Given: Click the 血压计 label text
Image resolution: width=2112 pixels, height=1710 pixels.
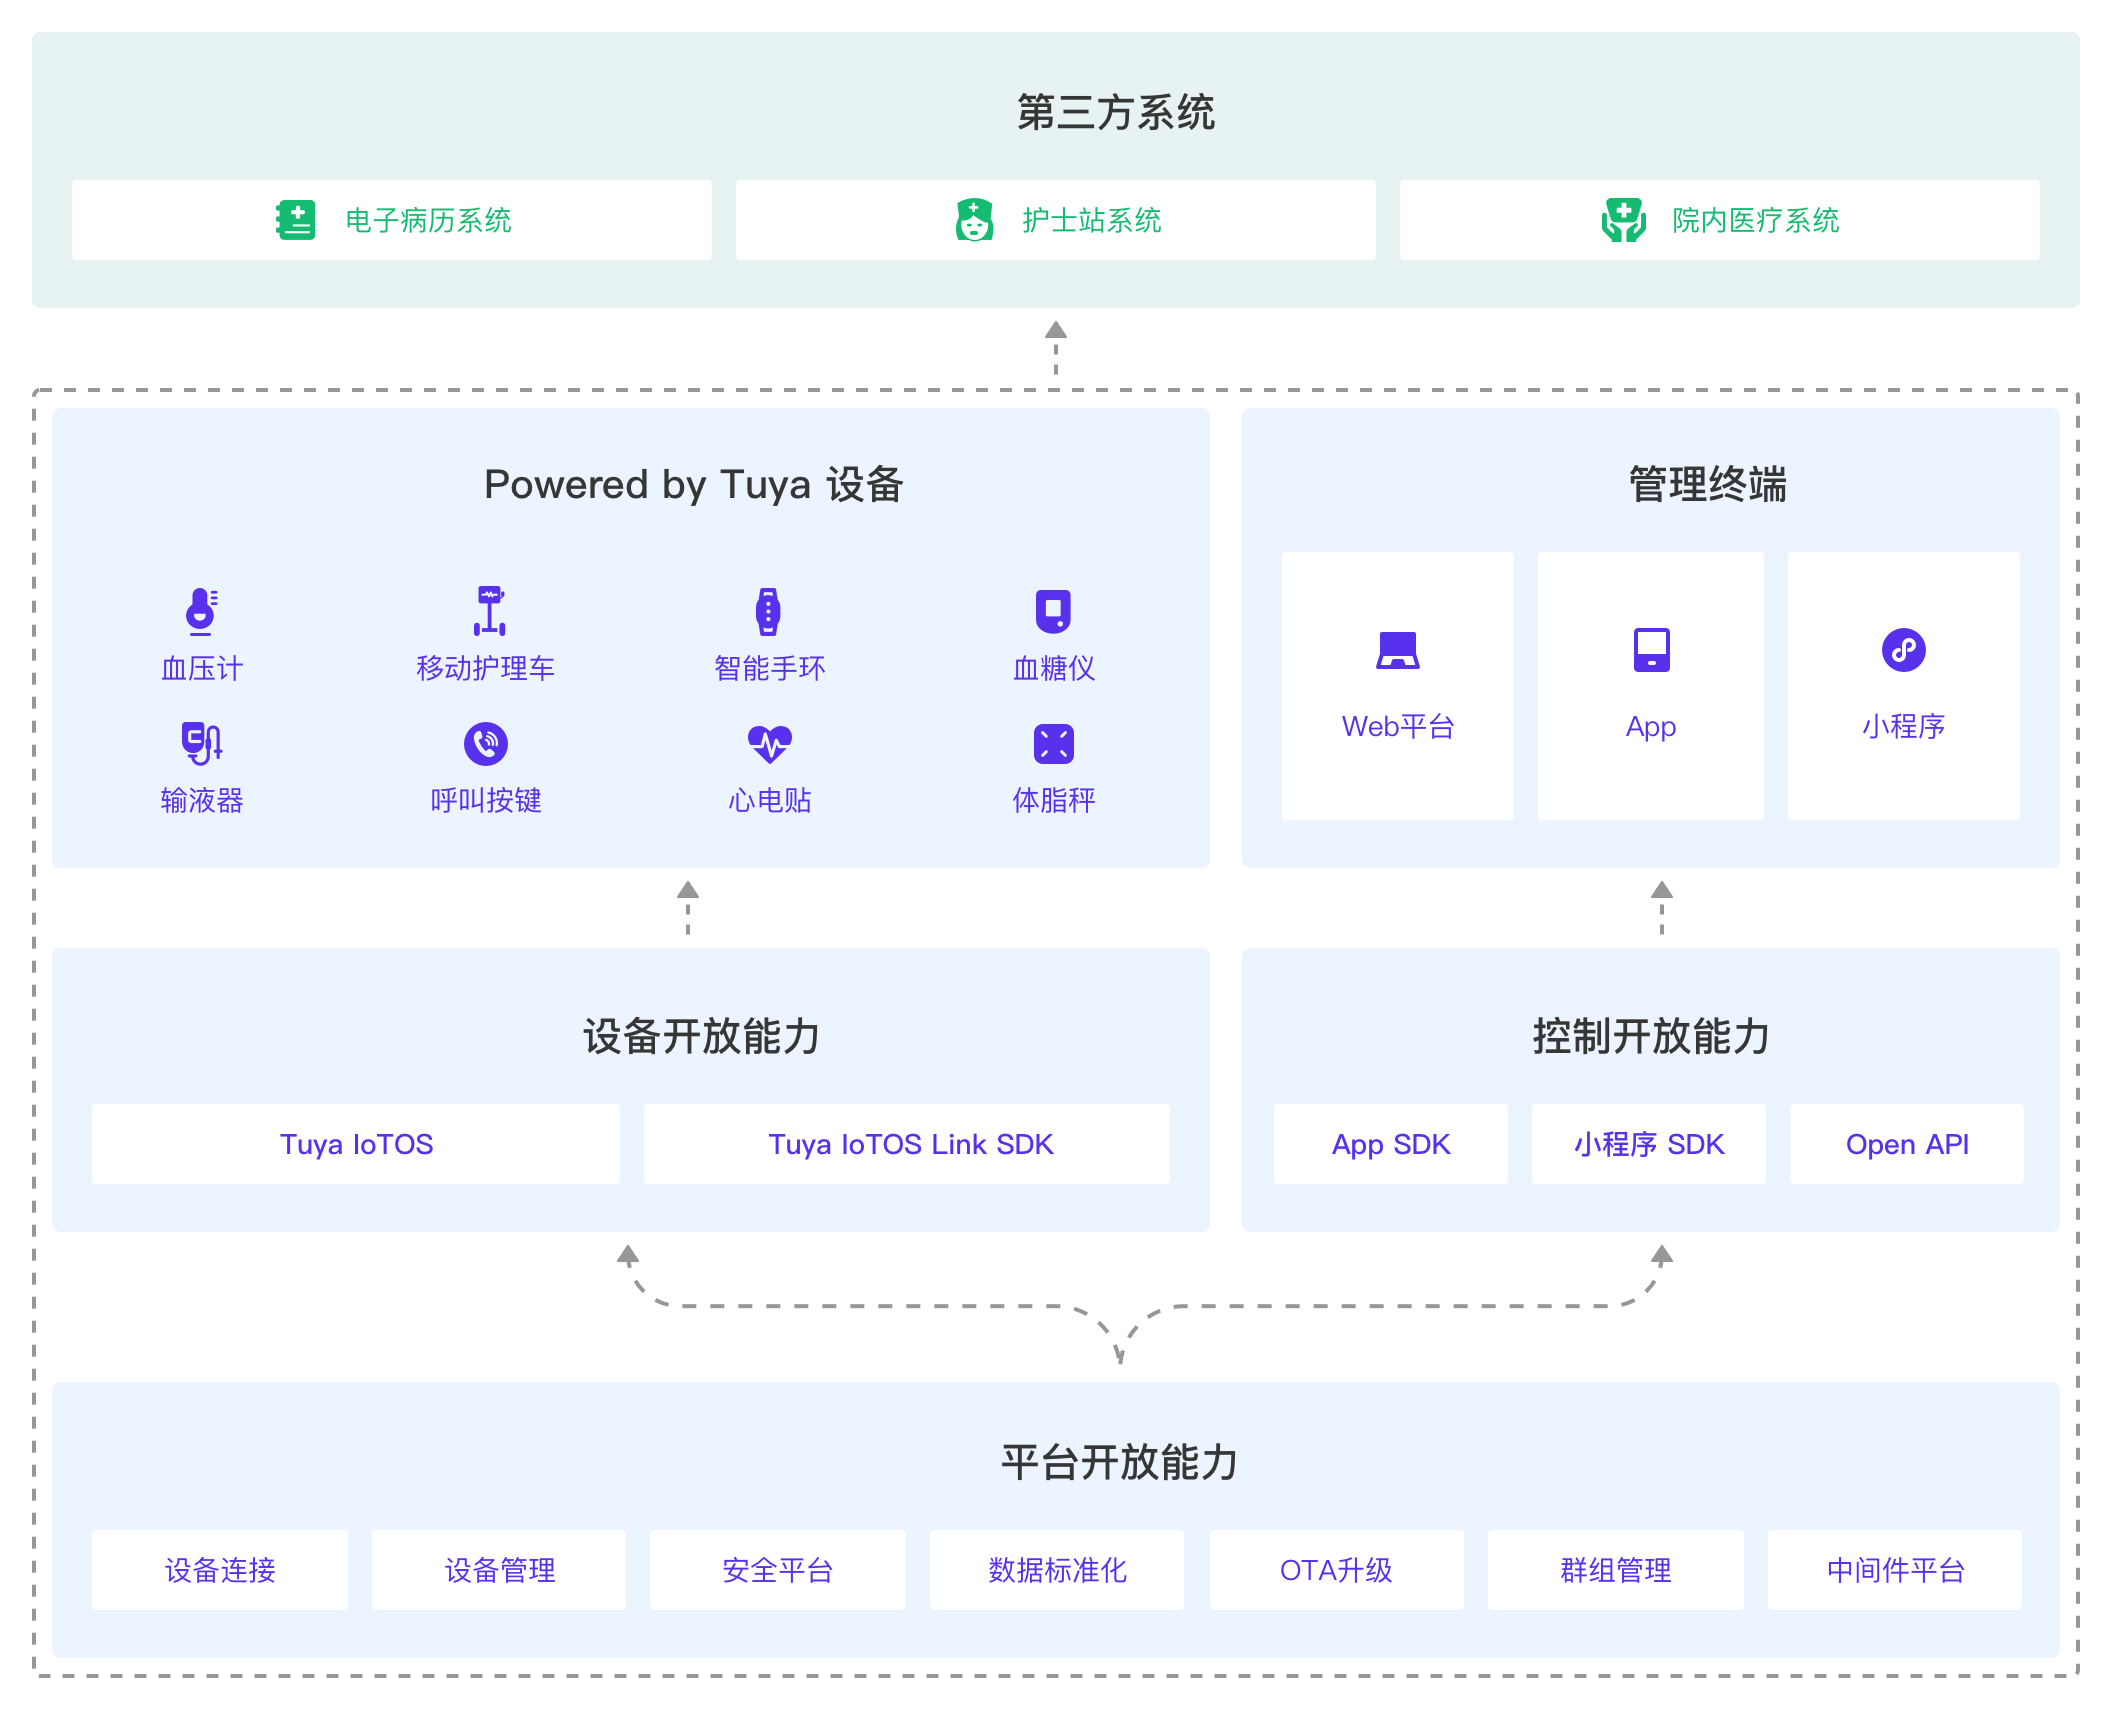Looking at the screenshot, I should tap(202, 668).
